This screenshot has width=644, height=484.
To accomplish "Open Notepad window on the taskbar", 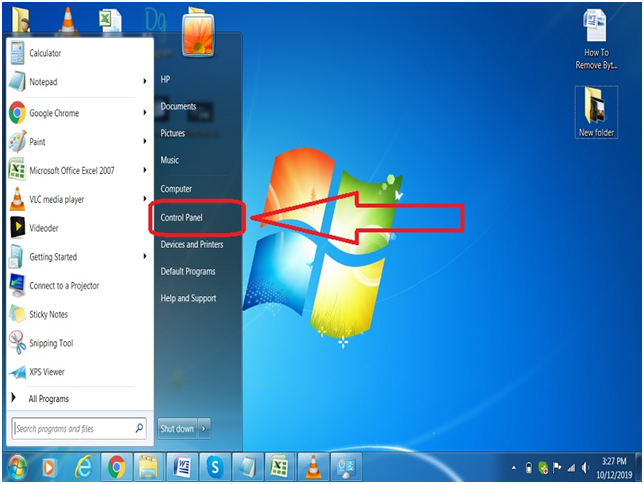I will tap(248, 467).
